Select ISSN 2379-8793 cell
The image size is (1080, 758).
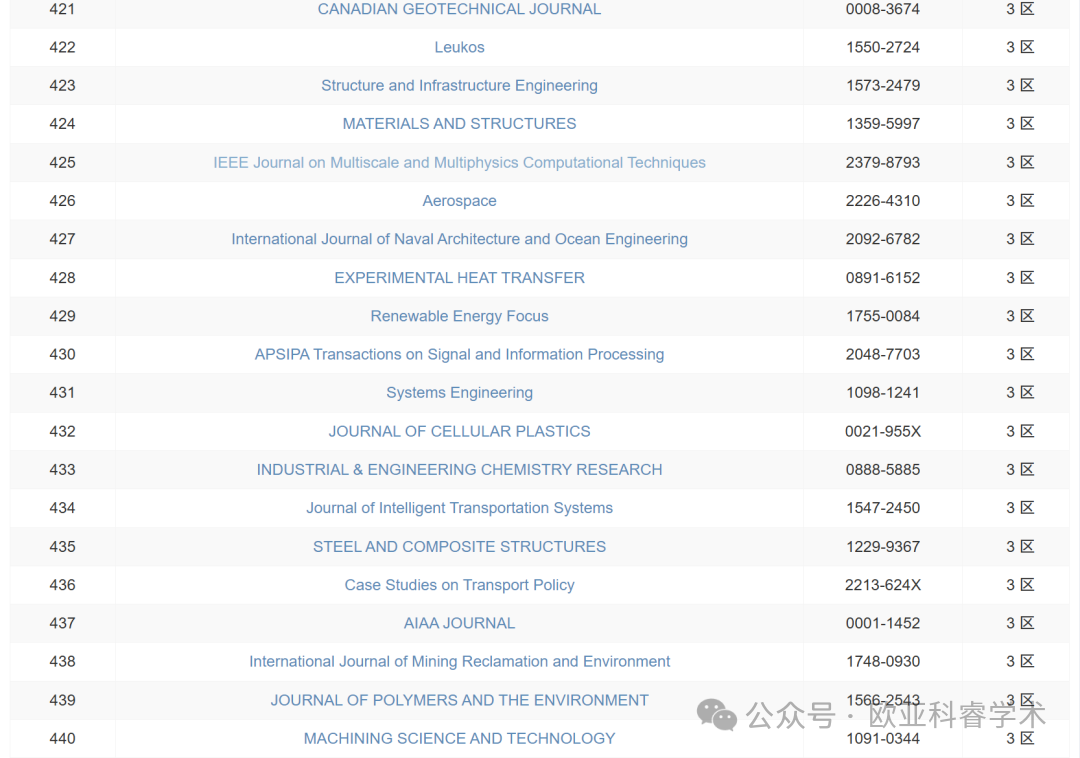[x=883, y=162]
